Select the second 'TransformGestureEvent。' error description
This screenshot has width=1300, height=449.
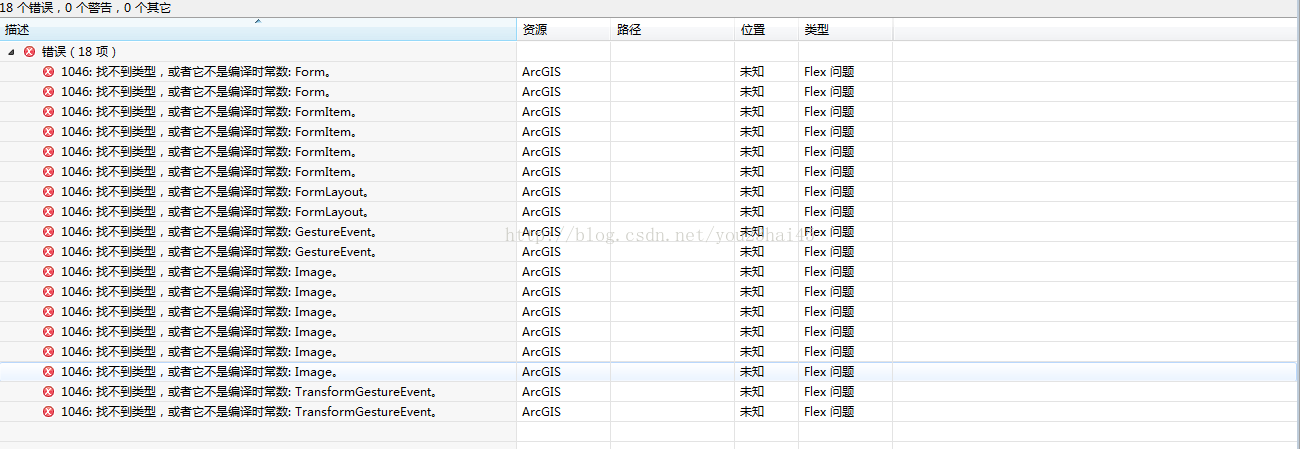click(x=249, y=411)
